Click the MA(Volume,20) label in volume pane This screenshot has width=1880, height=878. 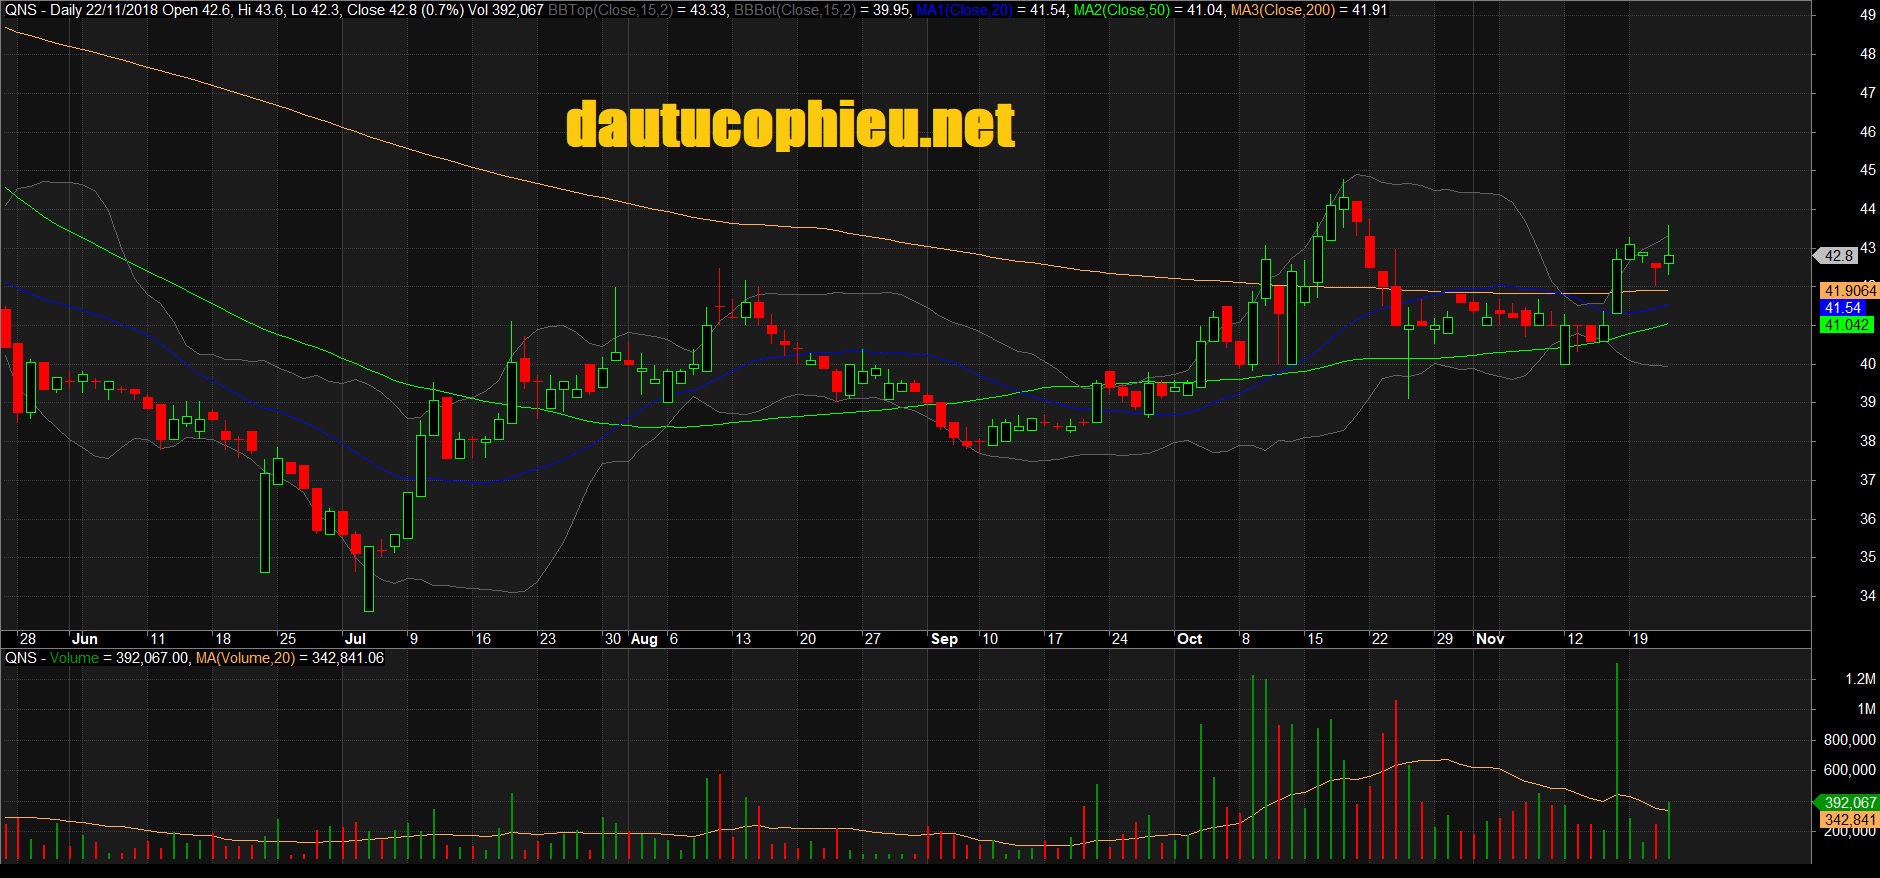pos(245,658)
